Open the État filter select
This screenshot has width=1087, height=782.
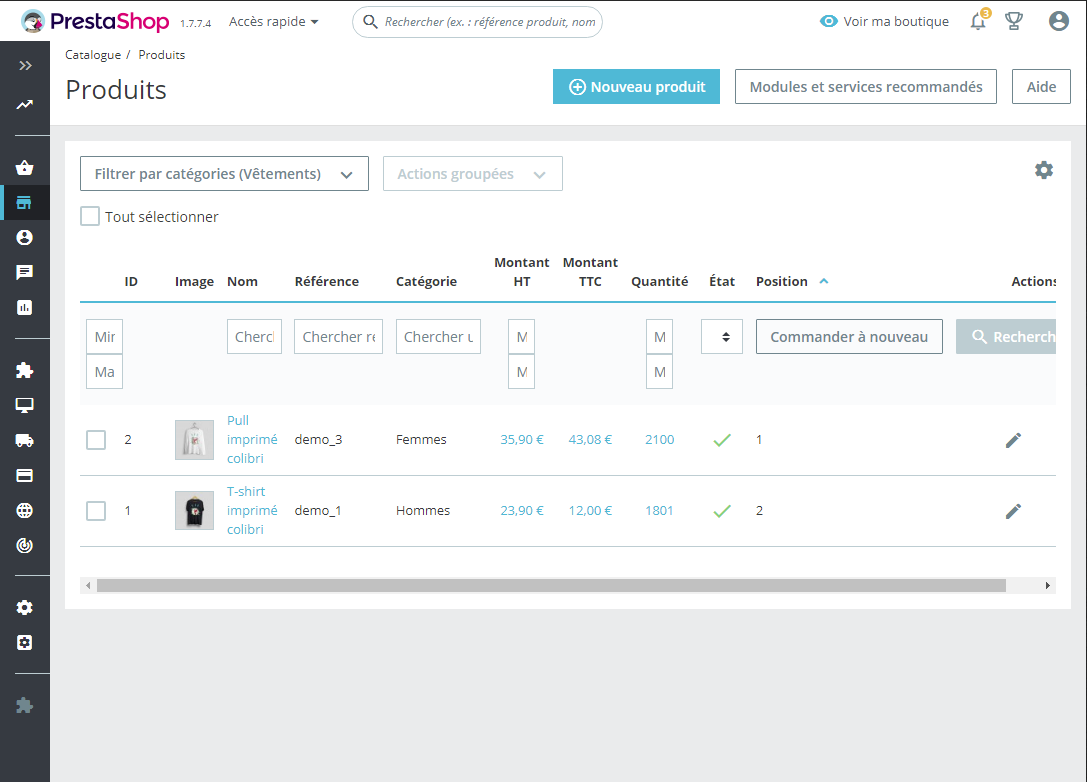pyautogui.click(x=722, y=337)
